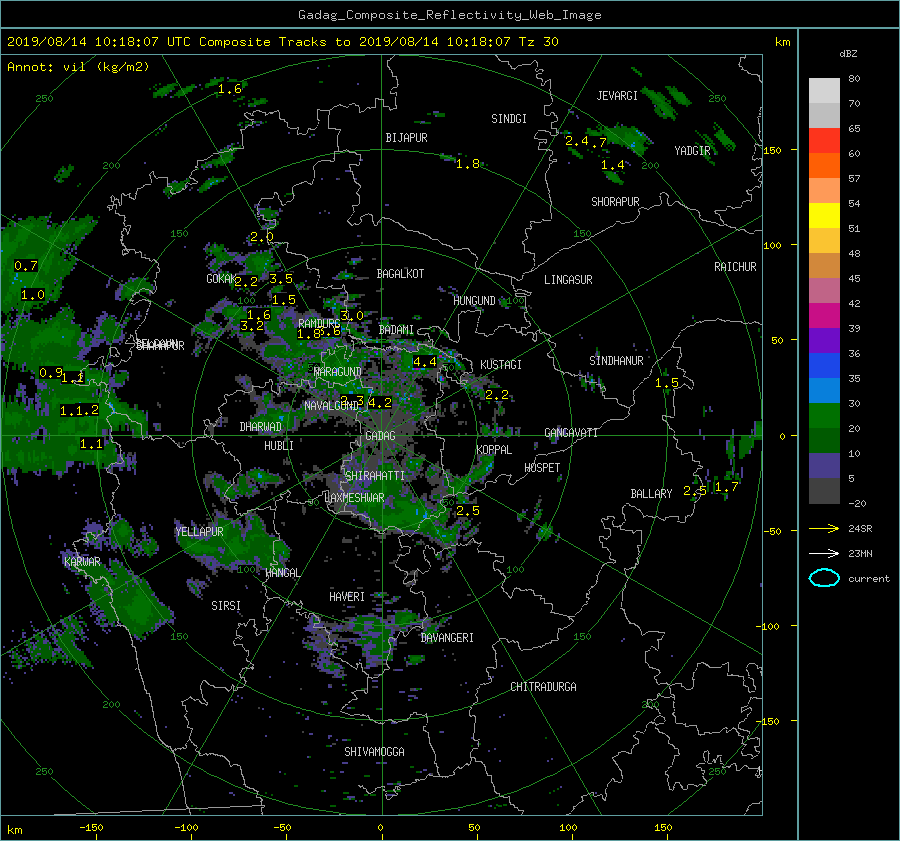This screenshot has height=841, width=900.
Task: Click the 4.4 VIL storm annotation
Action: click(x=425, y=362)
